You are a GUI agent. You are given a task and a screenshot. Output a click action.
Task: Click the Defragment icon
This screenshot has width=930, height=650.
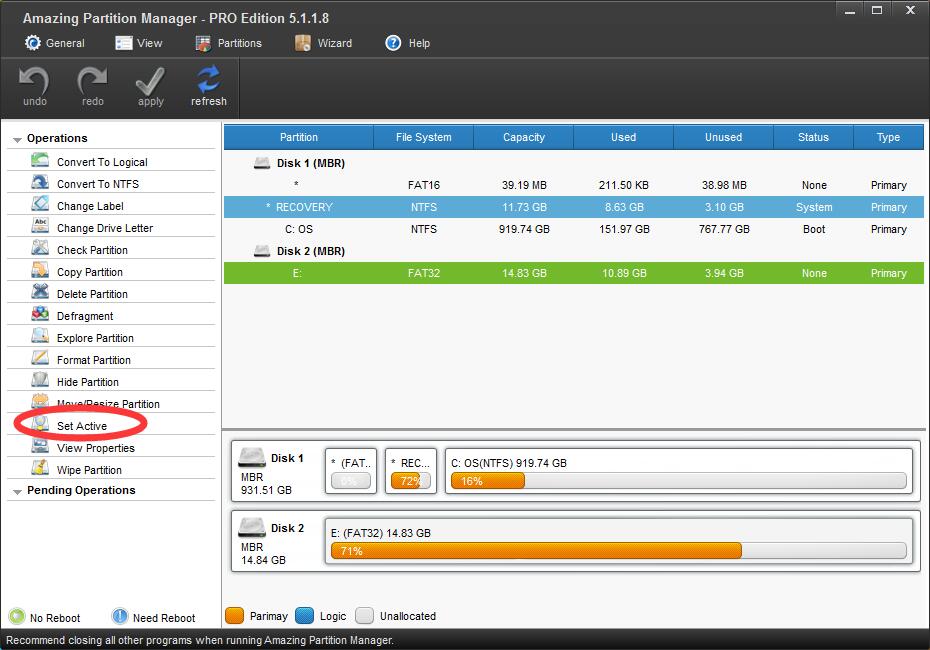[40, 314]
